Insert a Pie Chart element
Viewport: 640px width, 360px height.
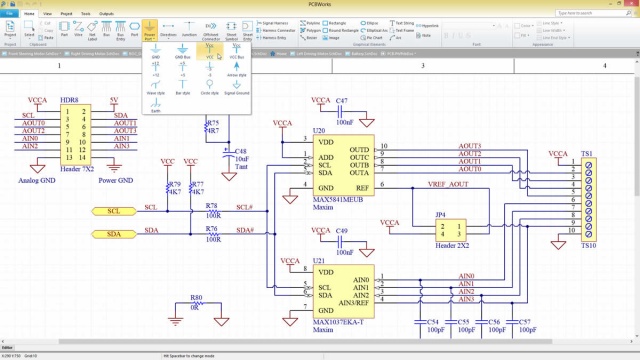coord(371,38)
